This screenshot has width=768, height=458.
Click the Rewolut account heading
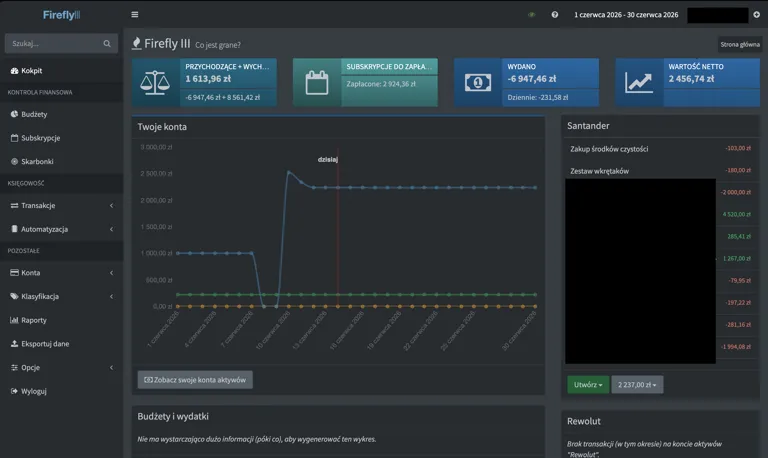(x=583, y=421)
